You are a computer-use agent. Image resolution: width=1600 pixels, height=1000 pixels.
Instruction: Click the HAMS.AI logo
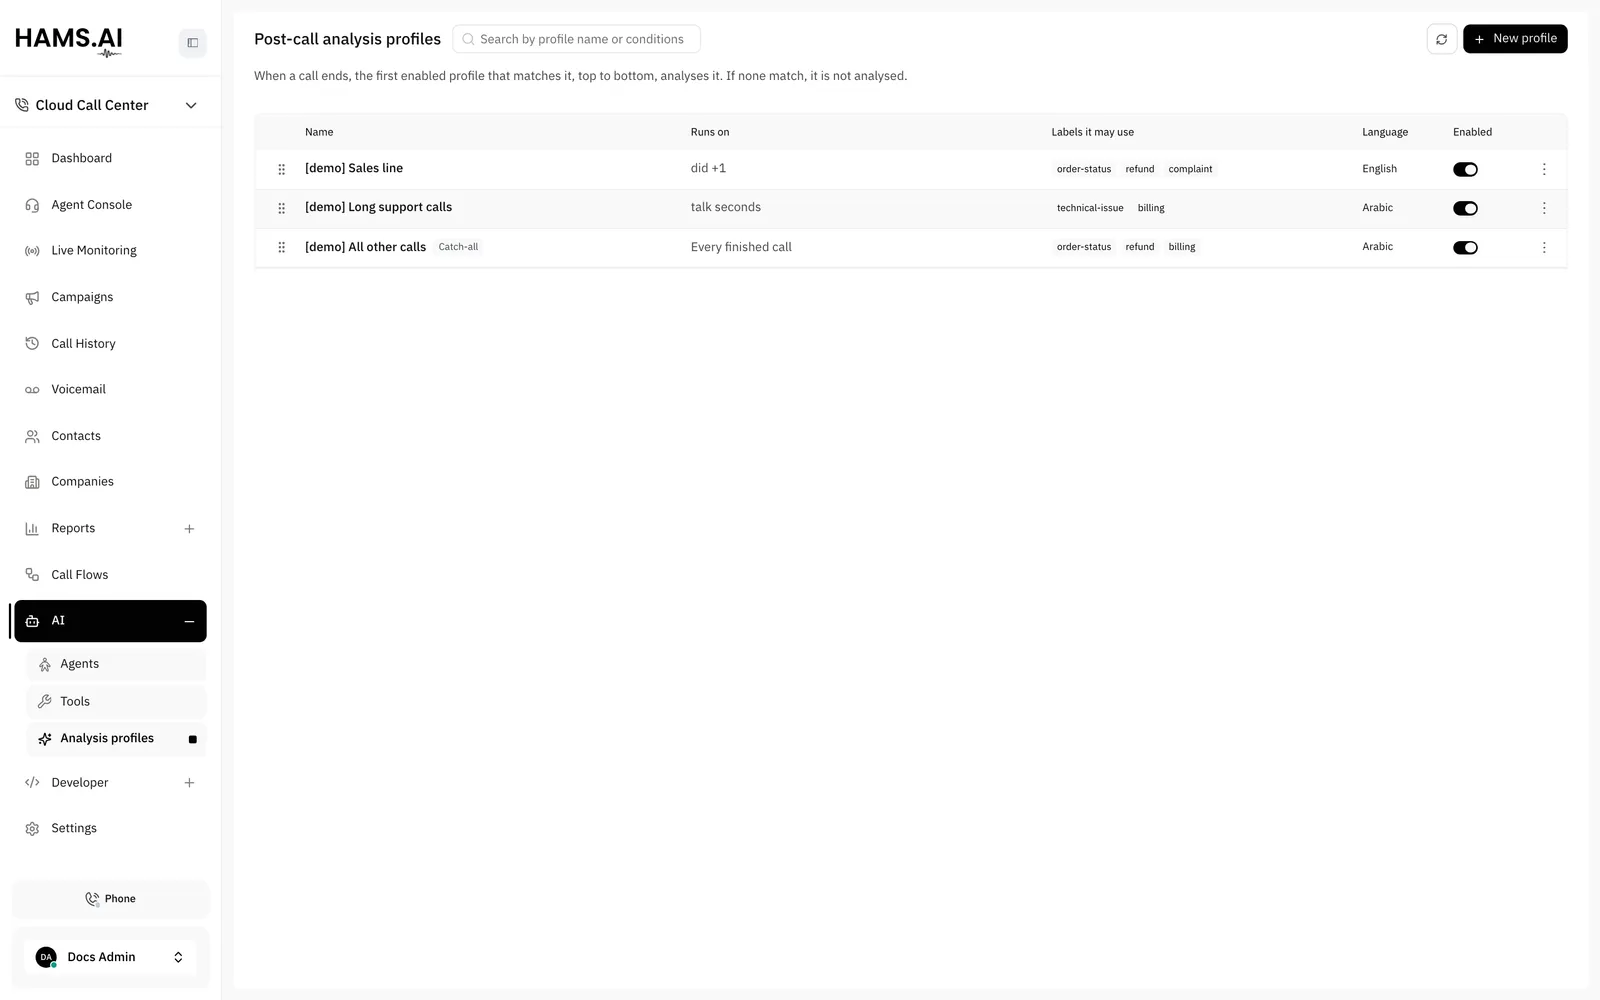click(x=69, y=41)
